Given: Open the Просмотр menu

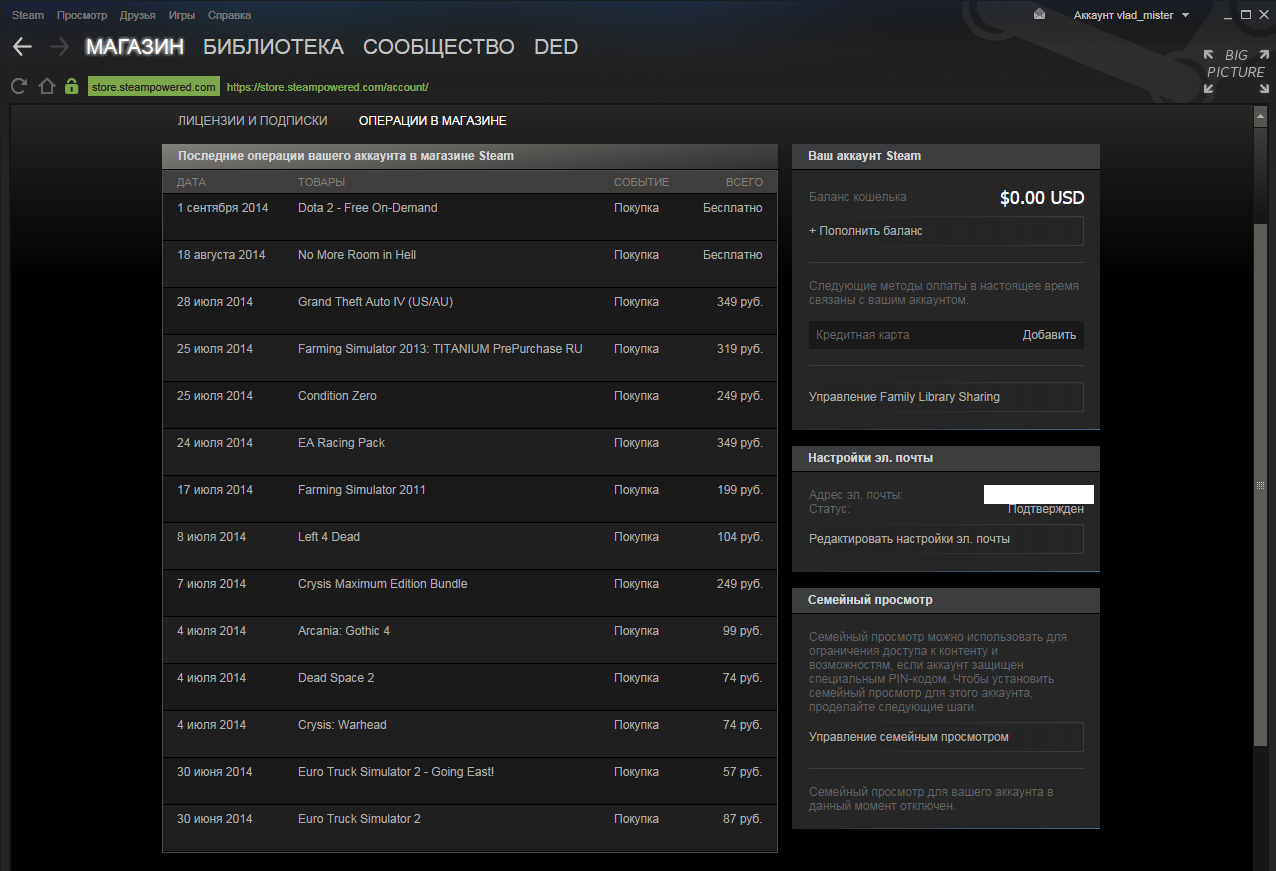Looking at the screenshot, I should coord(82,15).
